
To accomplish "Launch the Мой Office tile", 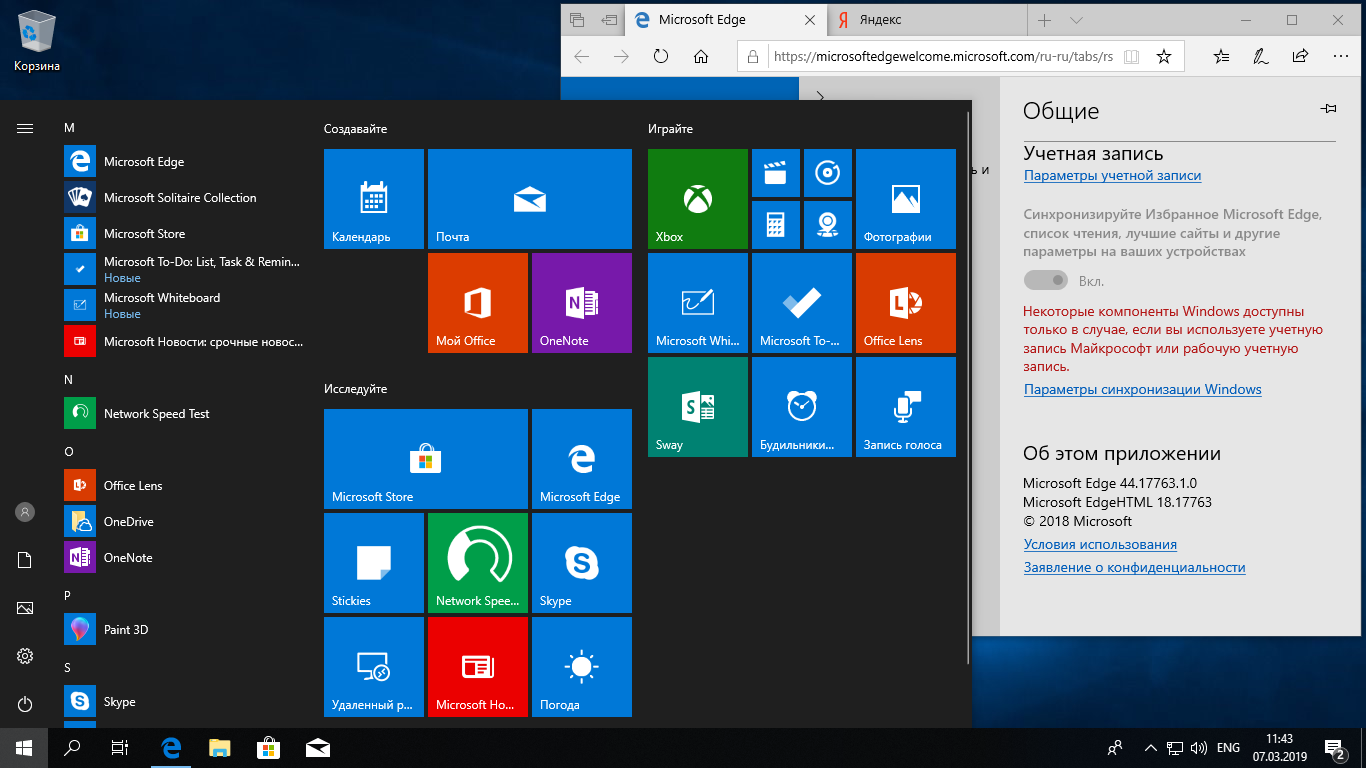I will [x=478, y=303].
